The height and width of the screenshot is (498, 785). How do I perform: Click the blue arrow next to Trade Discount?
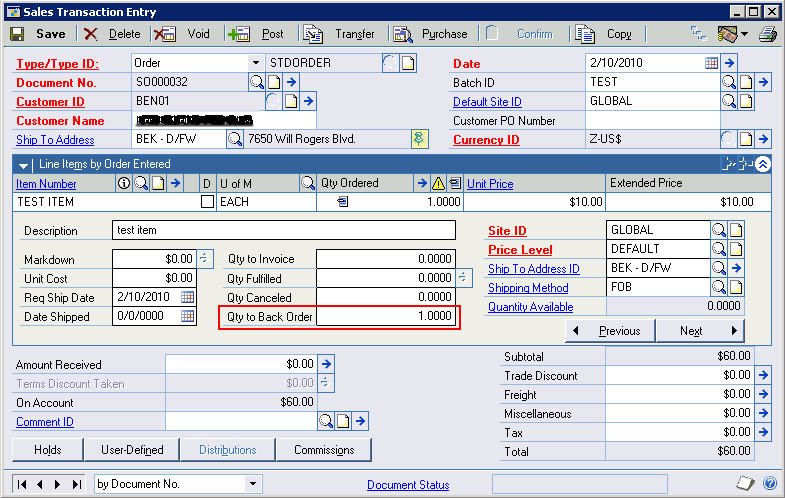(x=763, y=374)
